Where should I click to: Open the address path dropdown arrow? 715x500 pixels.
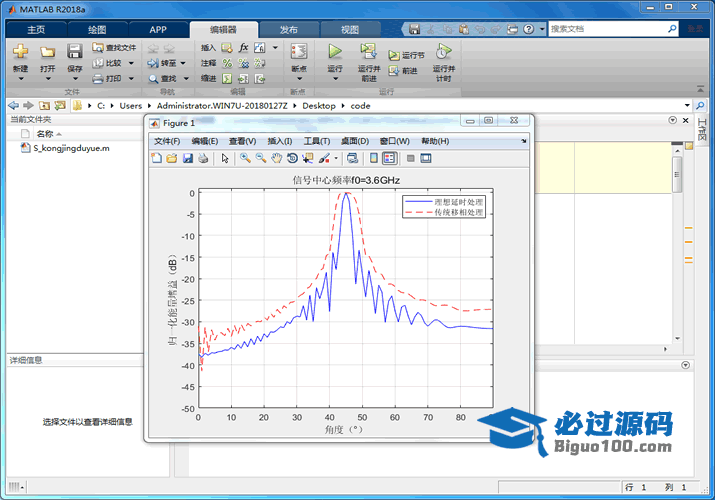(687, 105)
